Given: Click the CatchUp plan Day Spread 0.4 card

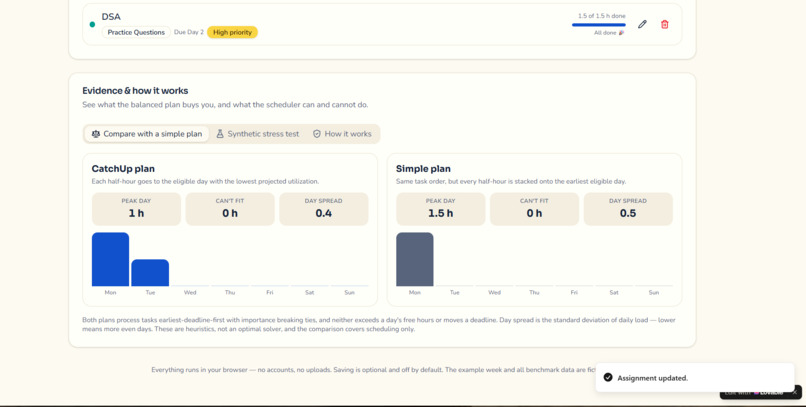Looking at the screenshot, I should [x=324, y=209].
